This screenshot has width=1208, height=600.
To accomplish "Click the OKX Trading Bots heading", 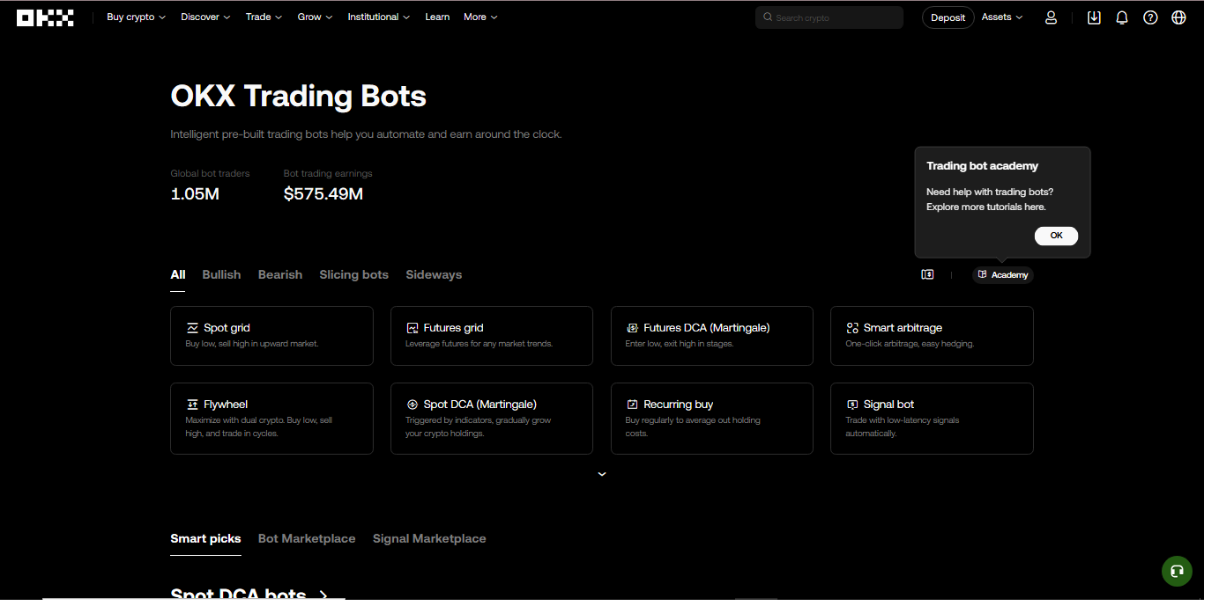I will 298,96.
